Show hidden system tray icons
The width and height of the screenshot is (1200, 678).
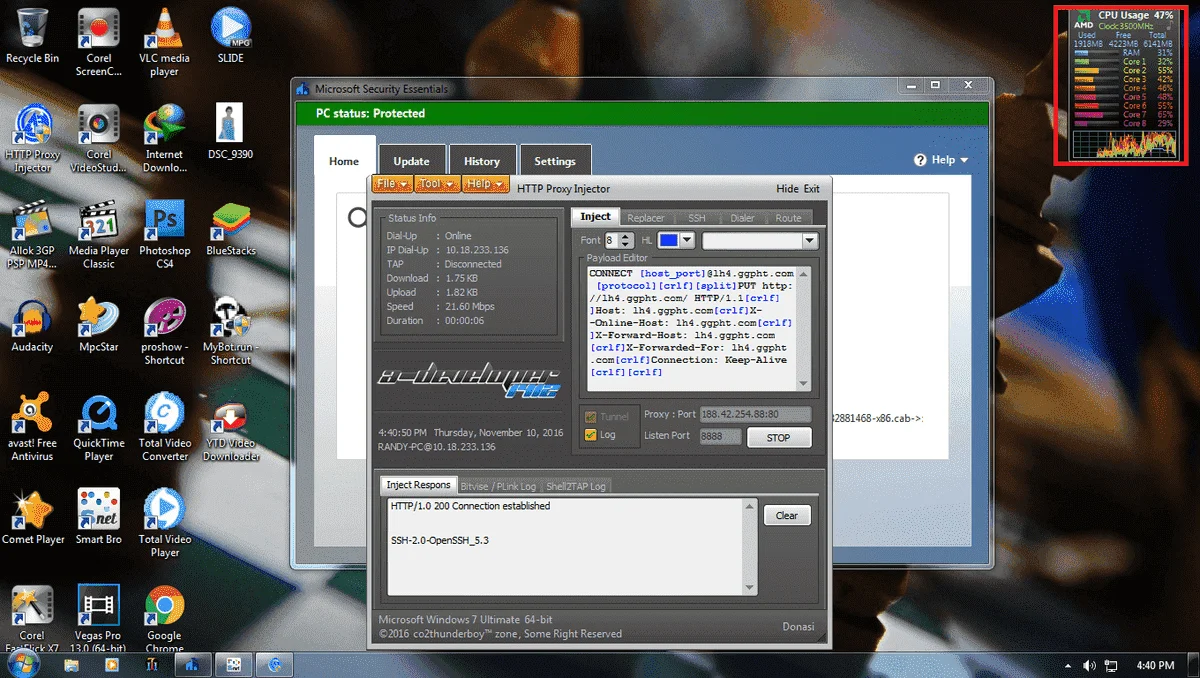coord(1067,665)
